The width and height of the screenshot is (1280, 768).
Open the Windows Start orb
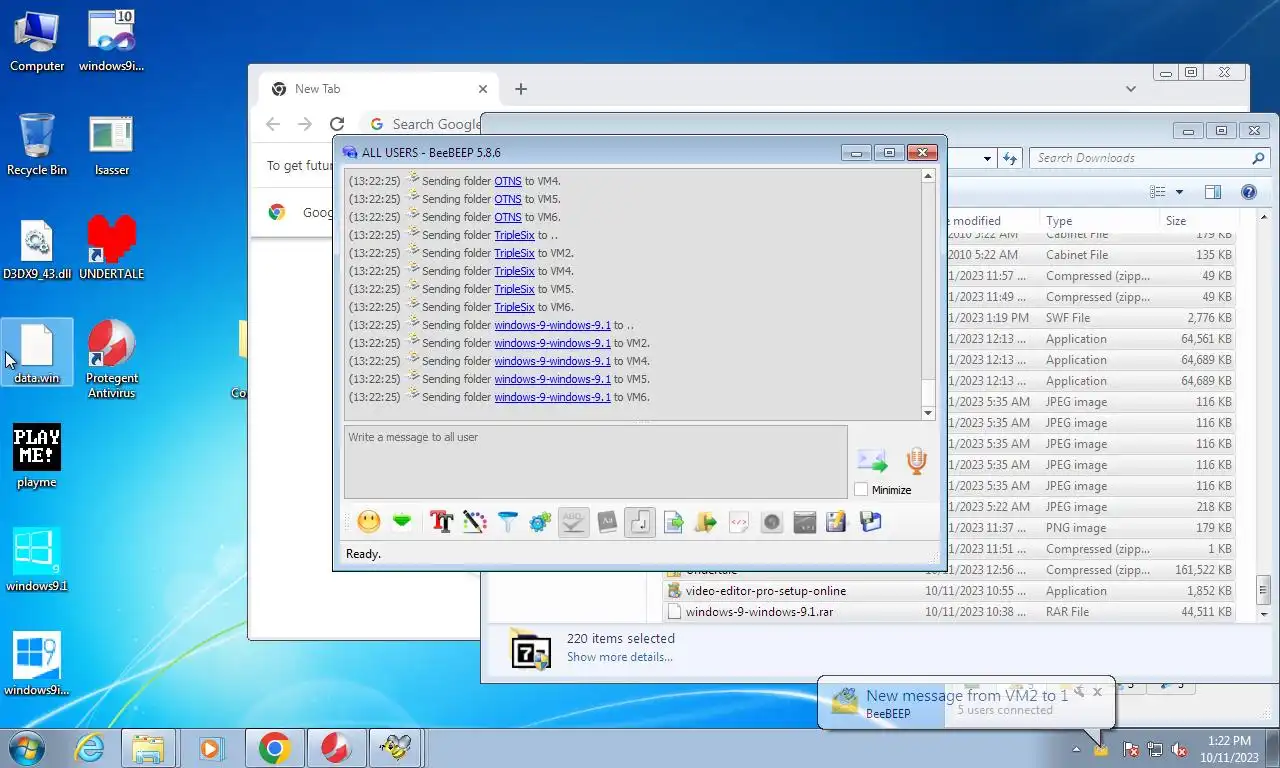[27, 748]
